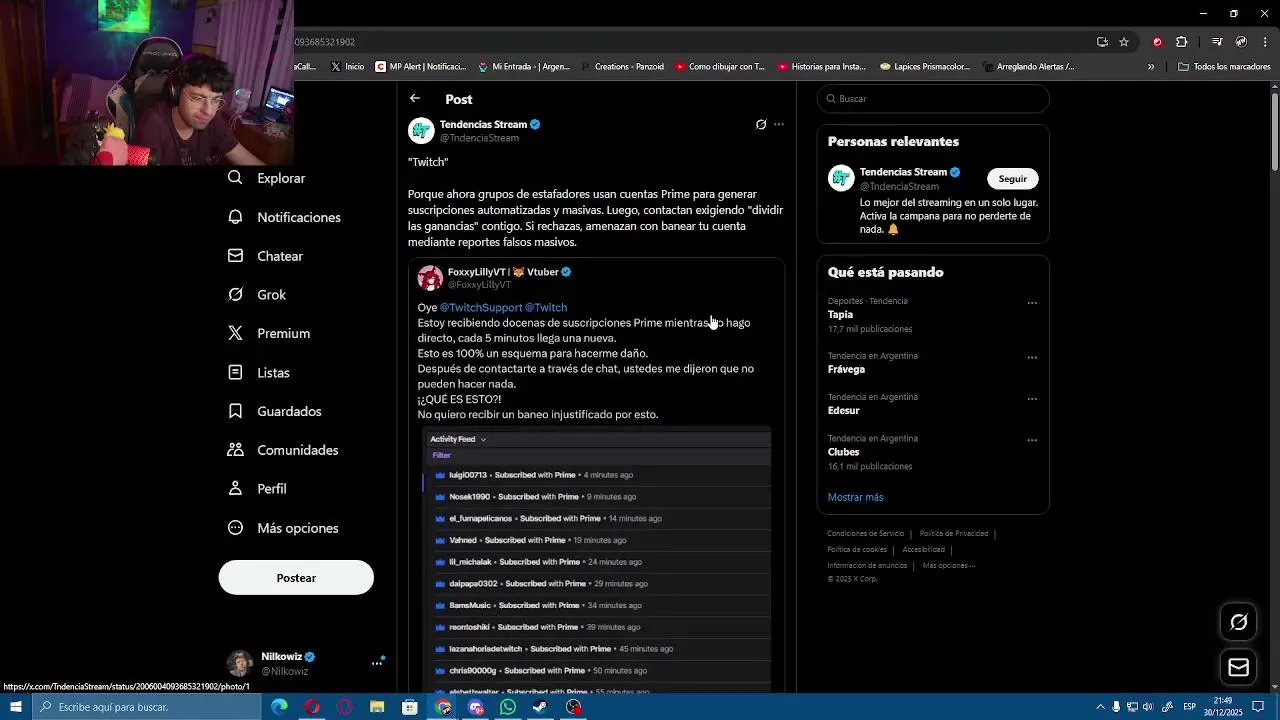Expand hidden bookmarks chevron

(x=1151, y=67)
